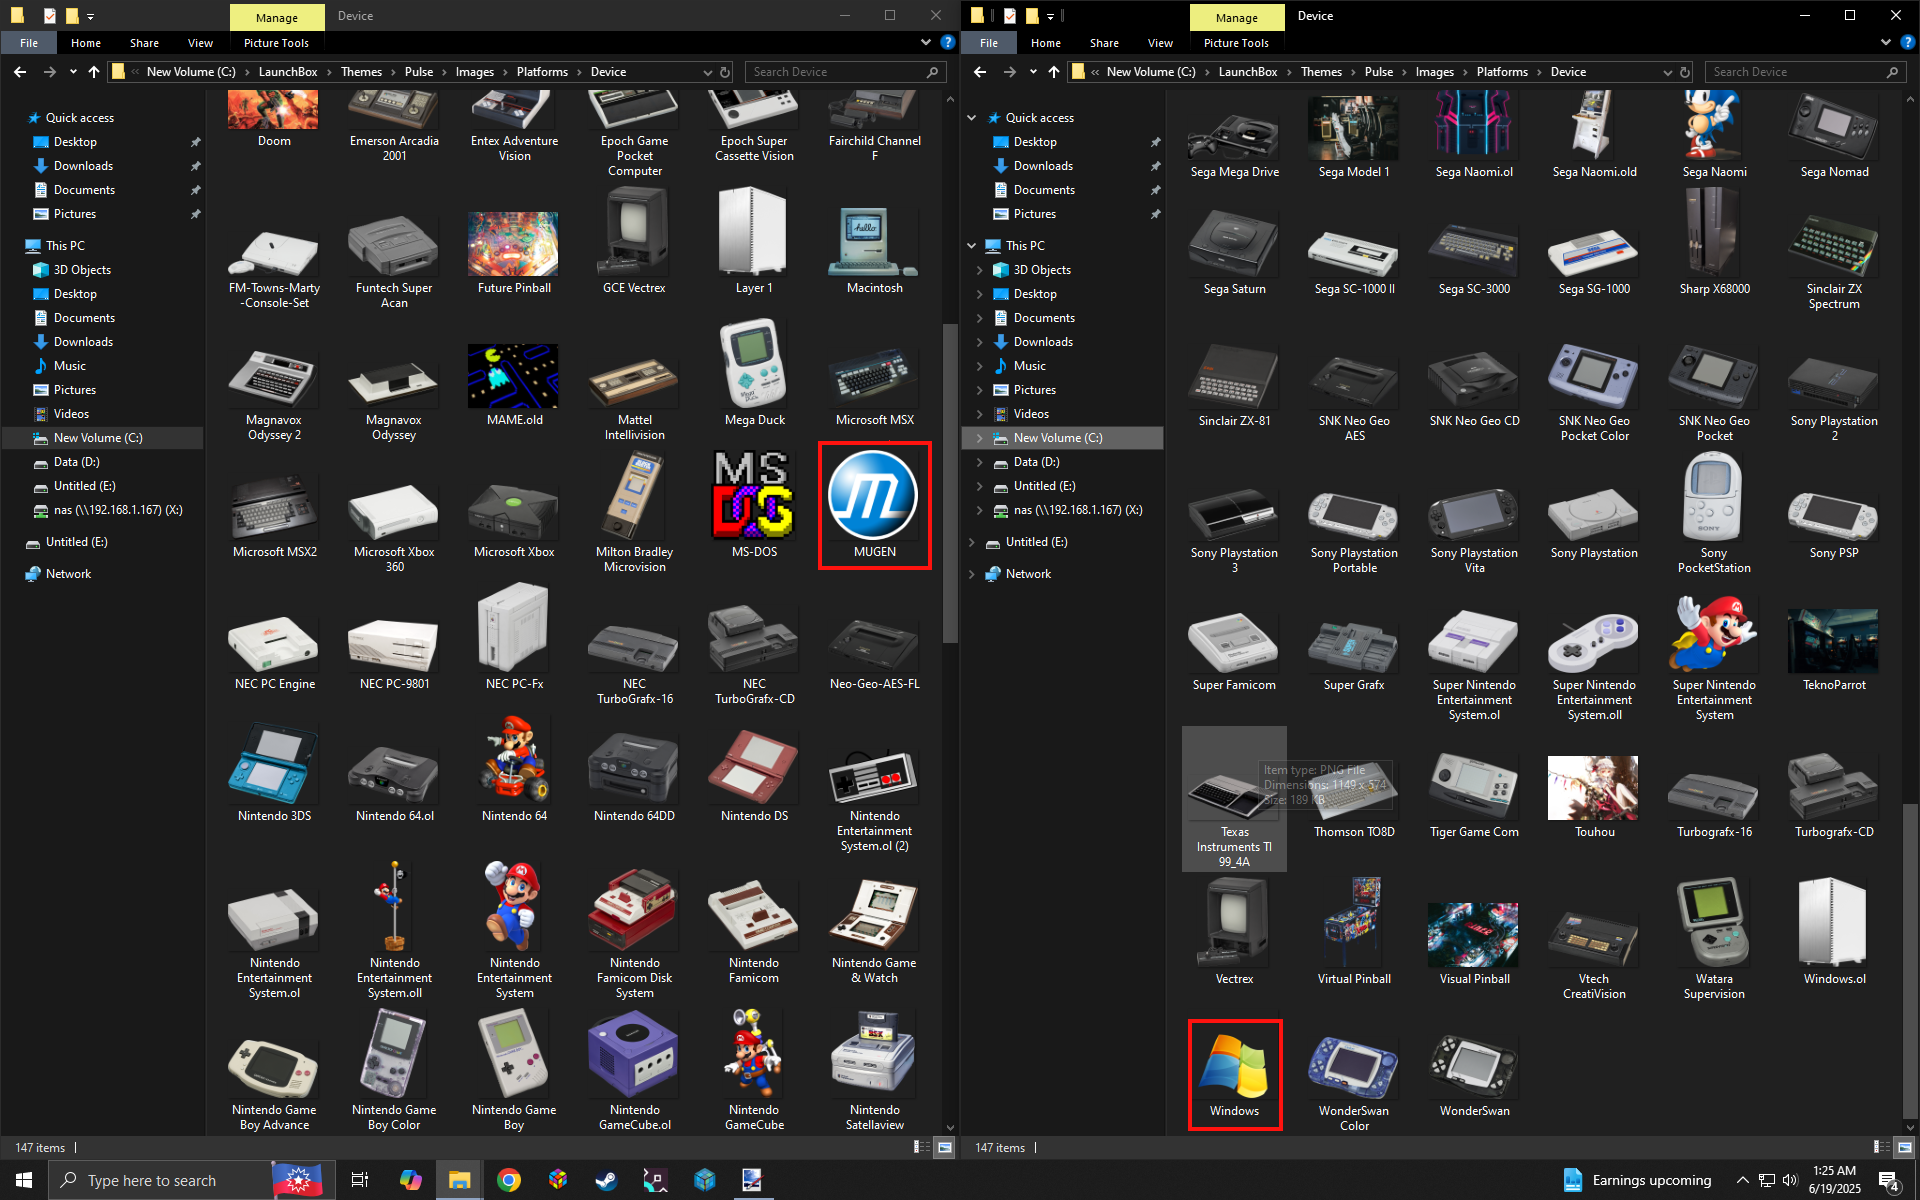
Task: Expand Network in right window tree
Action: [971, 574]
